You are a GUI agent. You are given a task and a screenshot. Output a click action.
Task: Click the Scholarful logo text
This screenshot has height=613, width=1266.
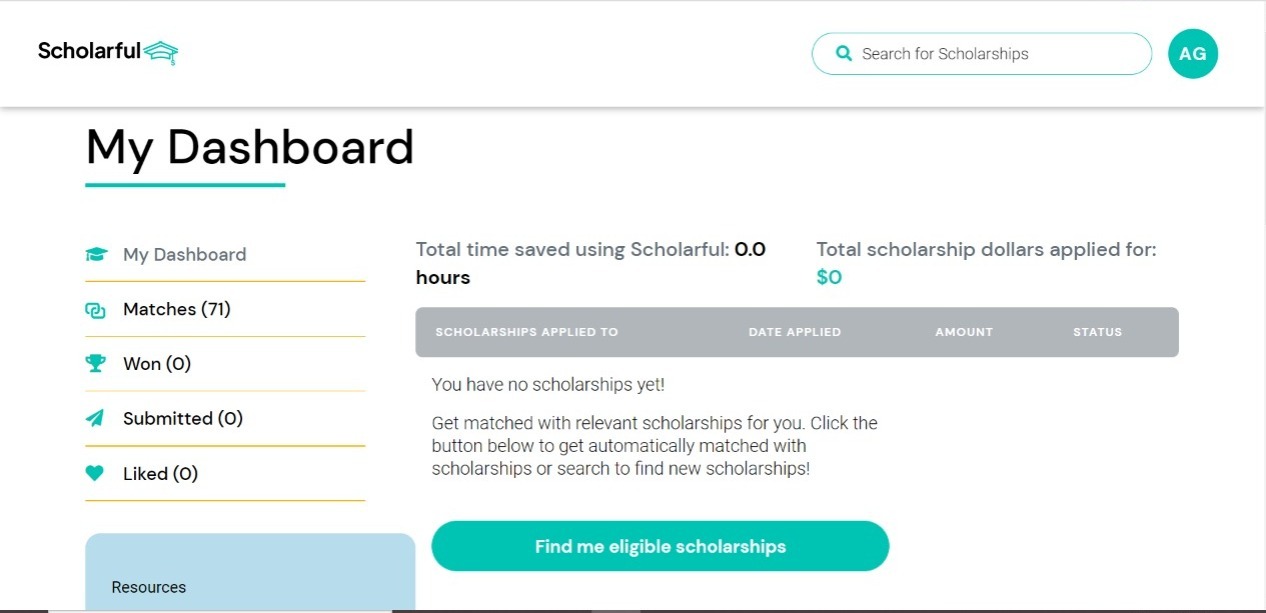(89, 51)
